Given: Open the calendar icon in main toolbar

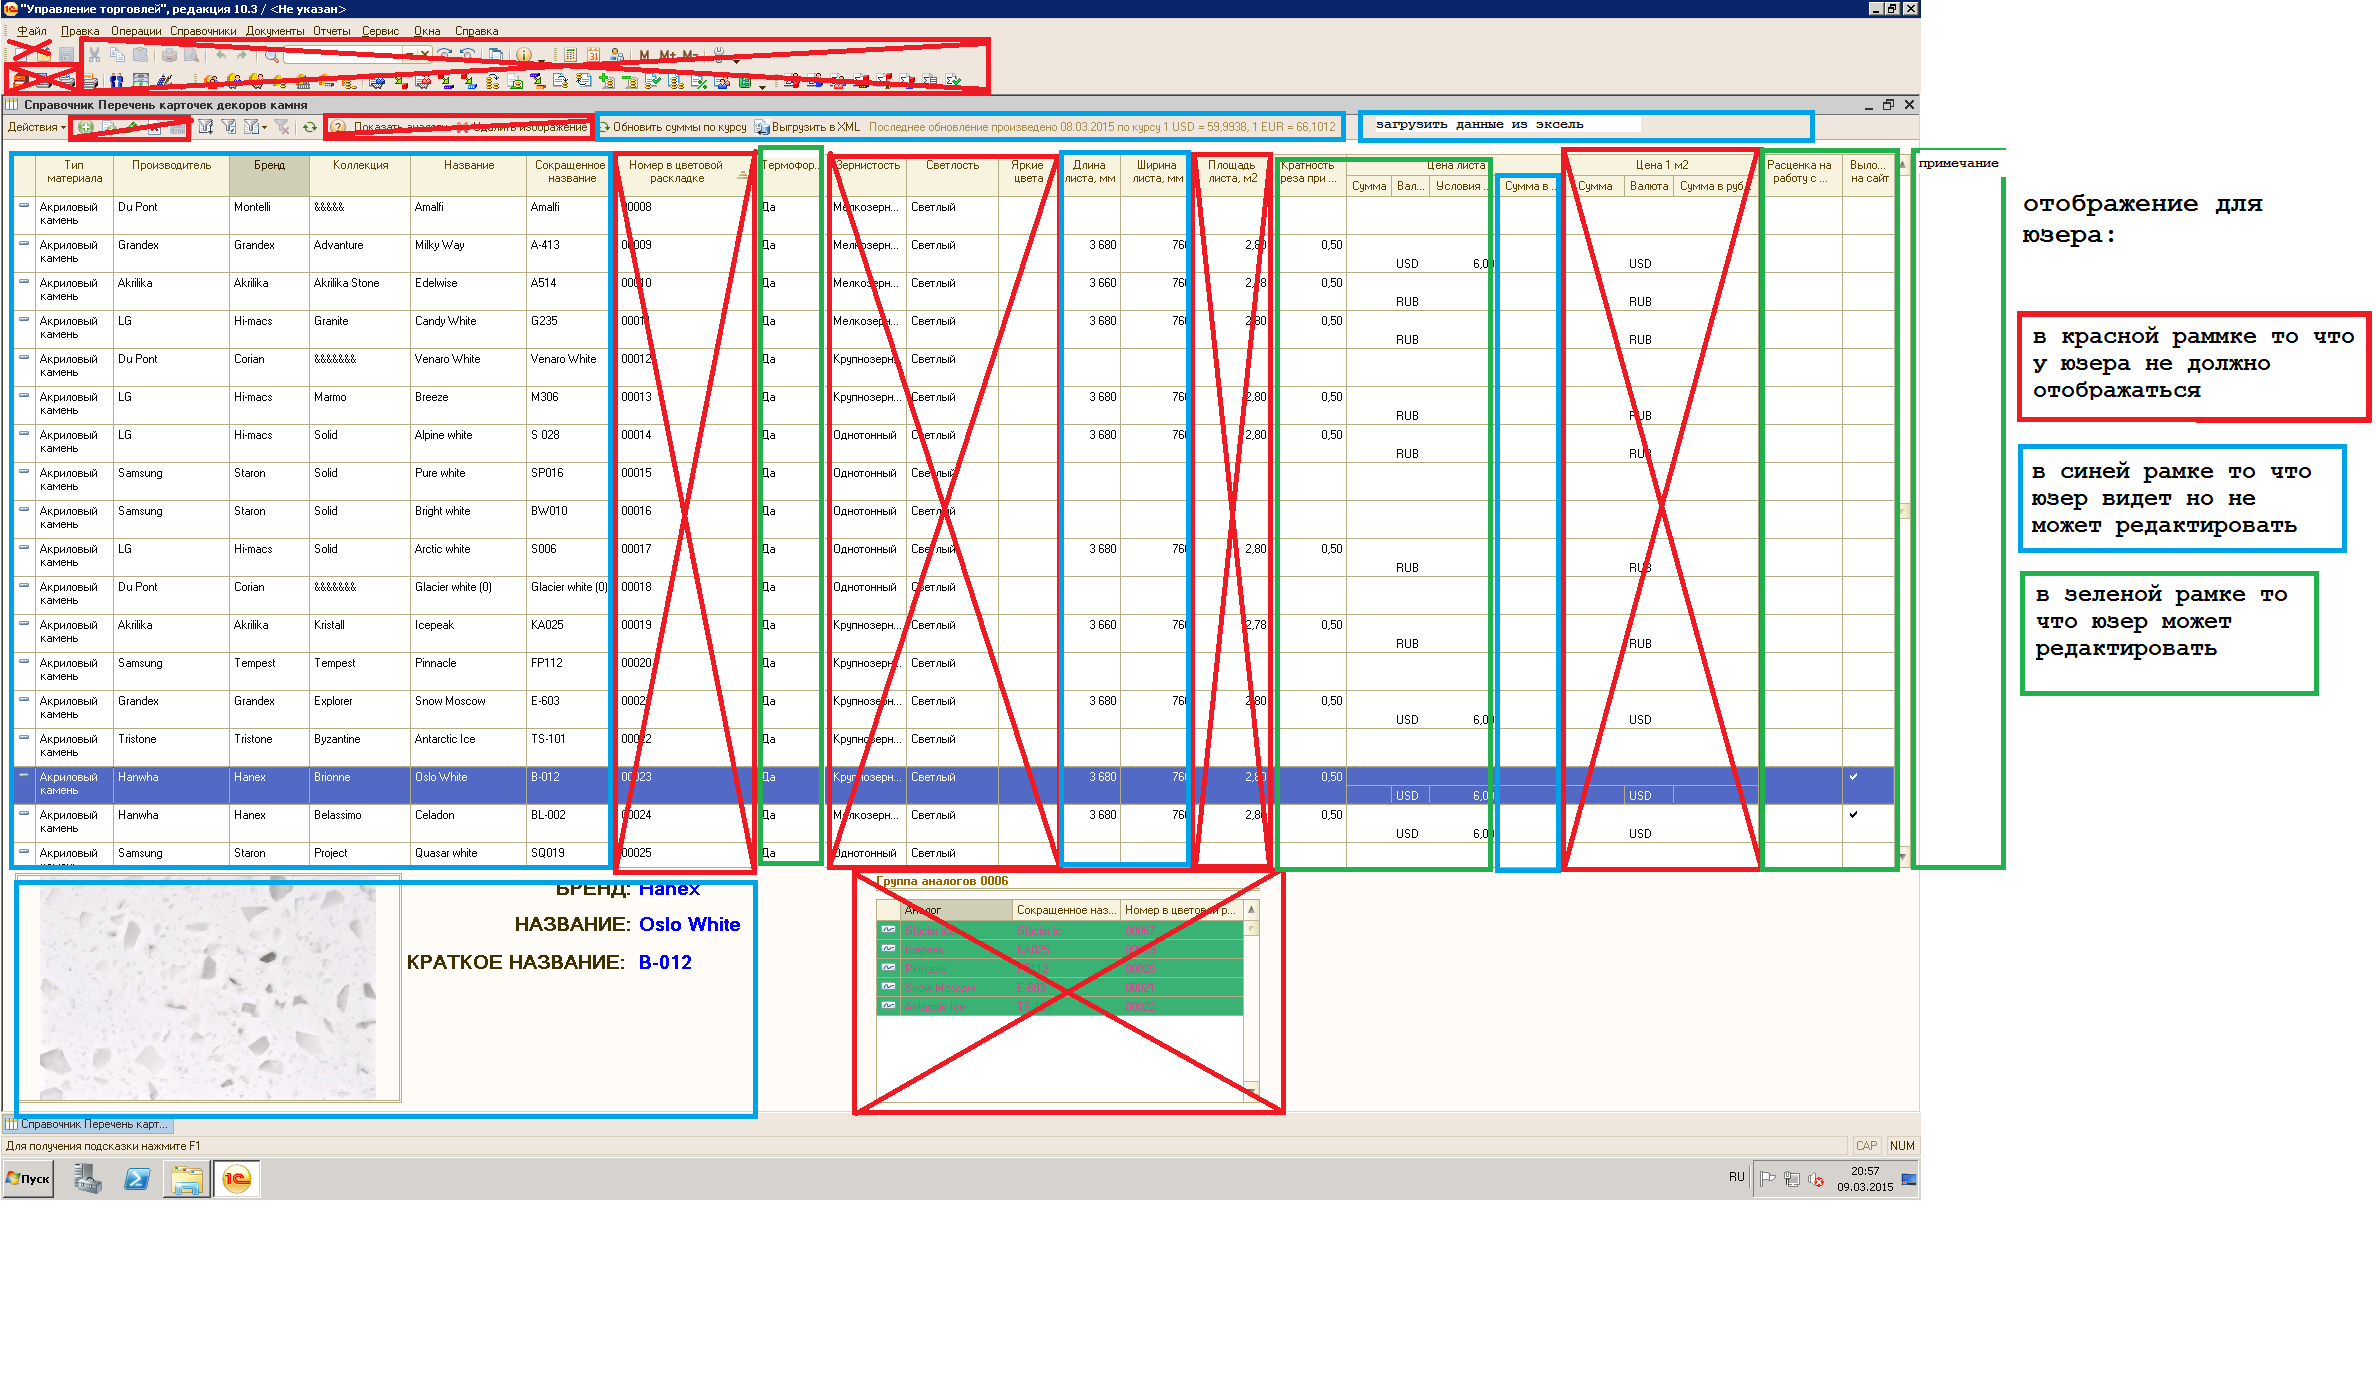Looking at the screenshot, I should 593,55.
